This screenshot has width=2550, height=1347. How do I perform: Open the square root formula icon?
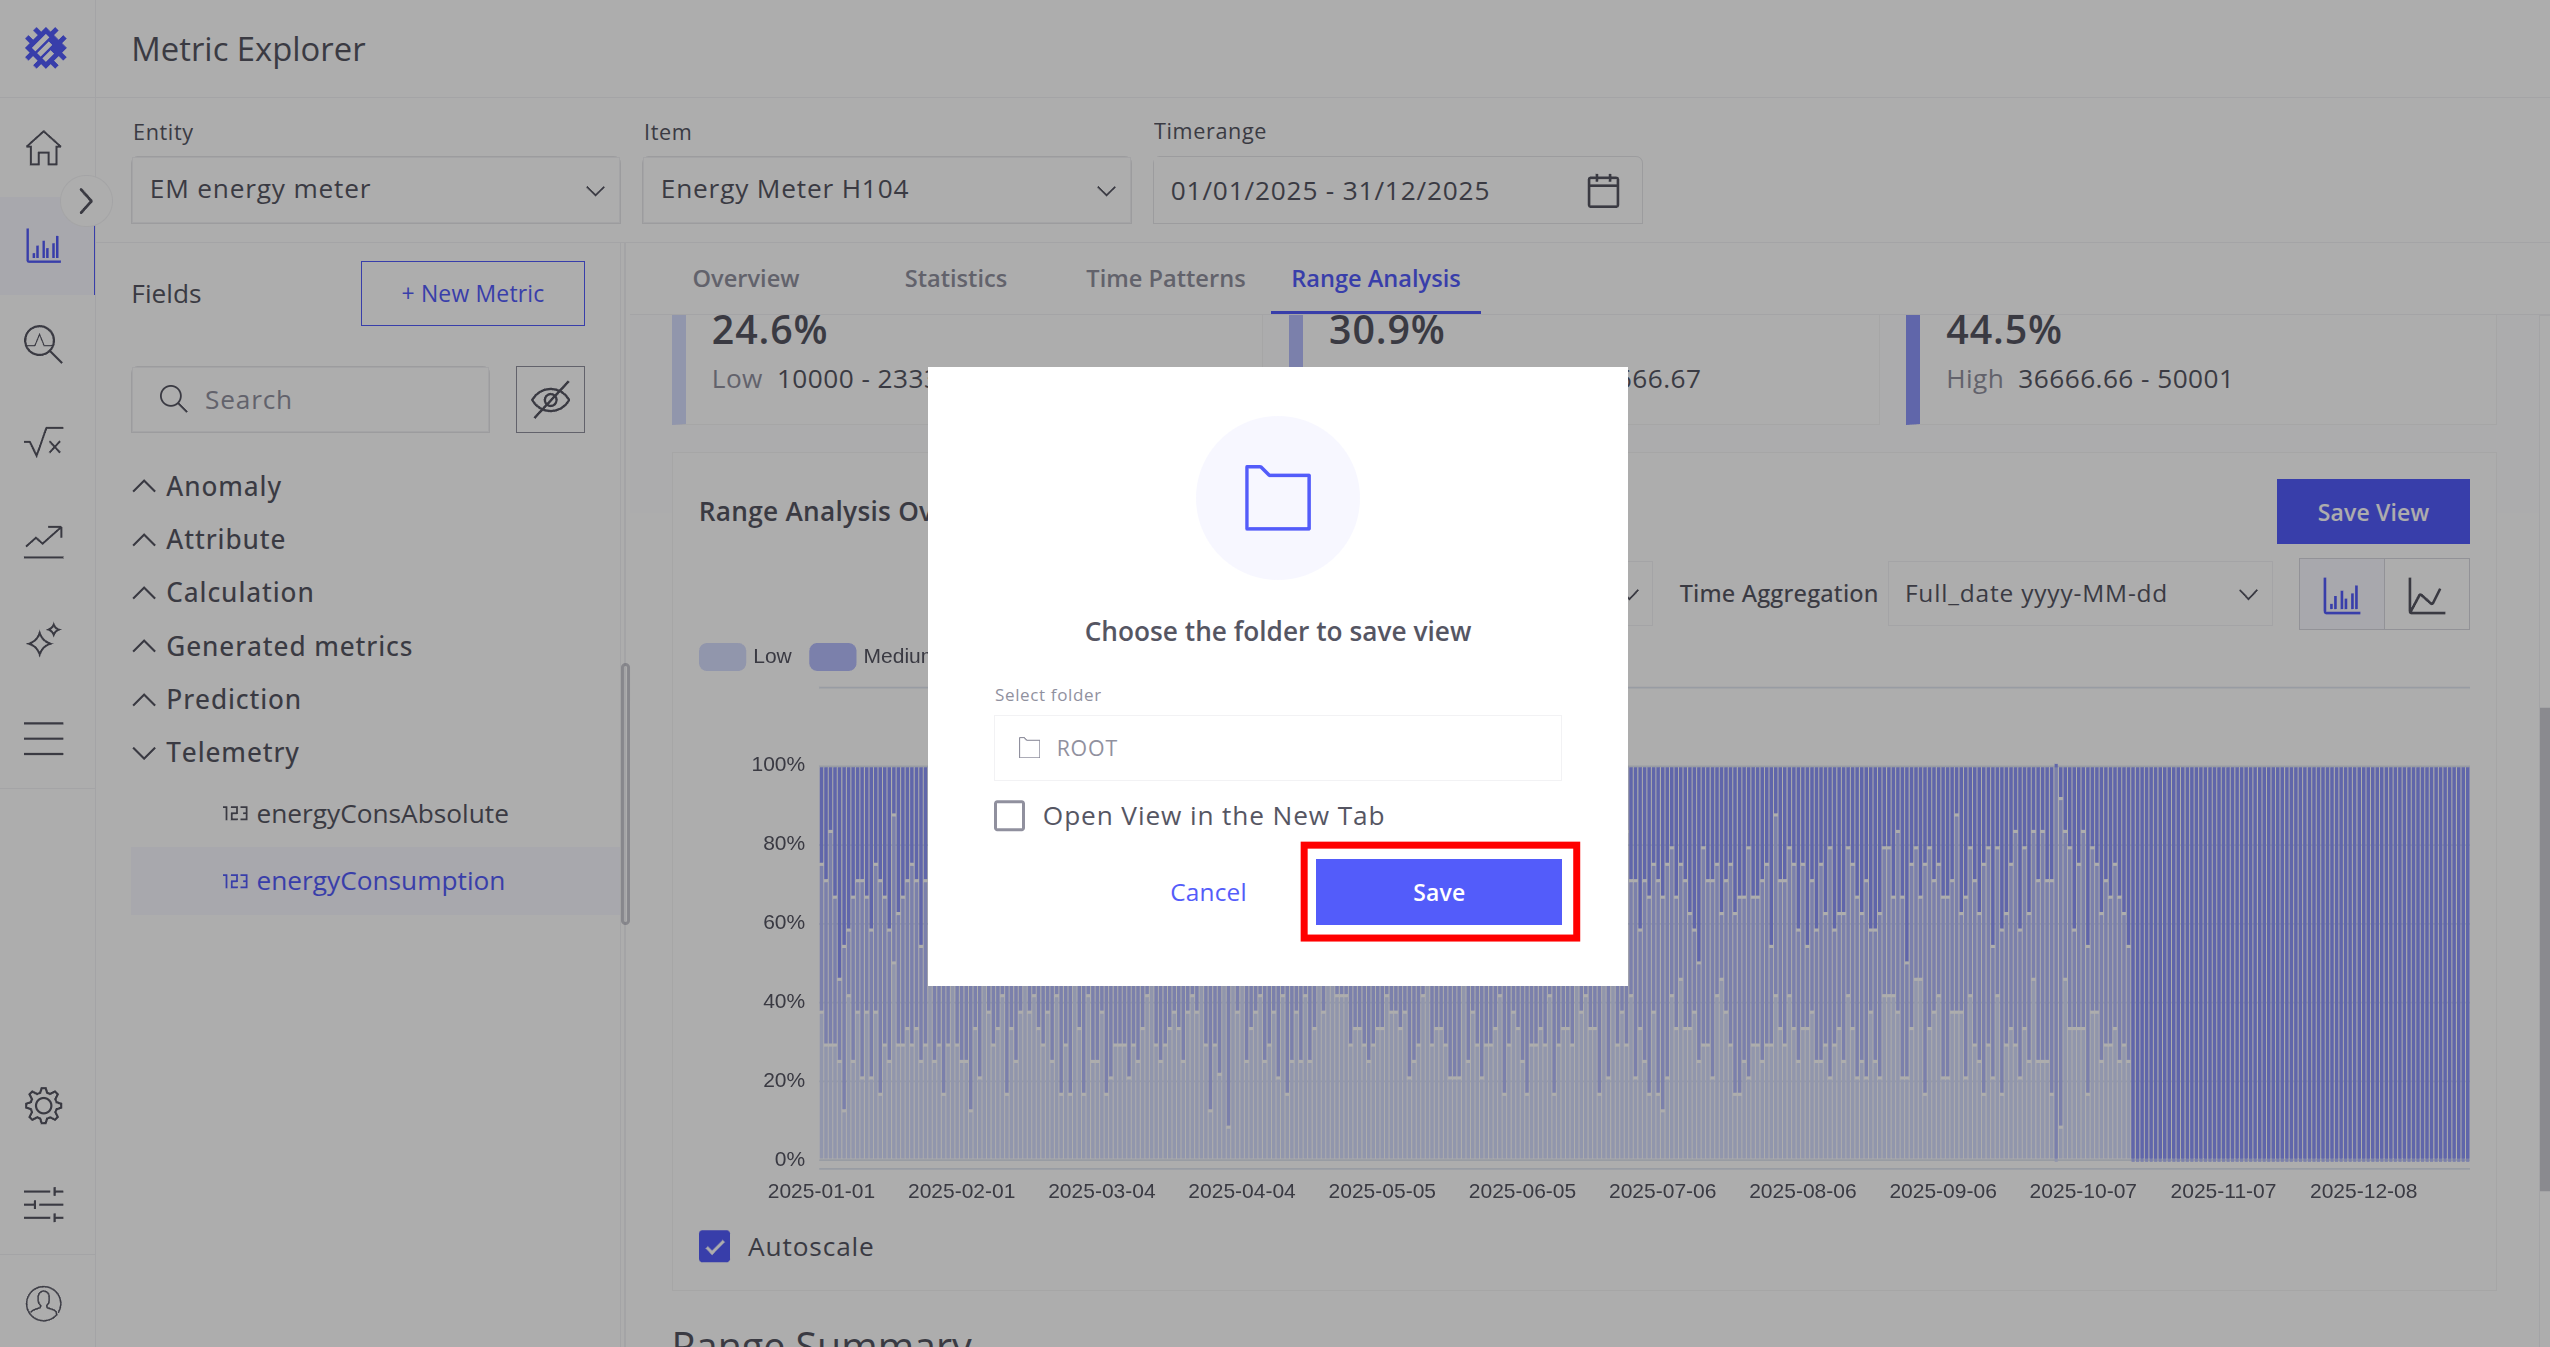tap(43, 442)
